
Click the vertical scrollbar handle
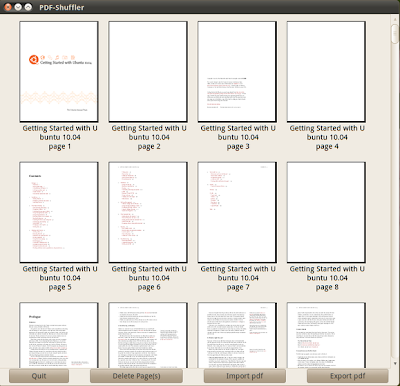[x=394, y=34]
